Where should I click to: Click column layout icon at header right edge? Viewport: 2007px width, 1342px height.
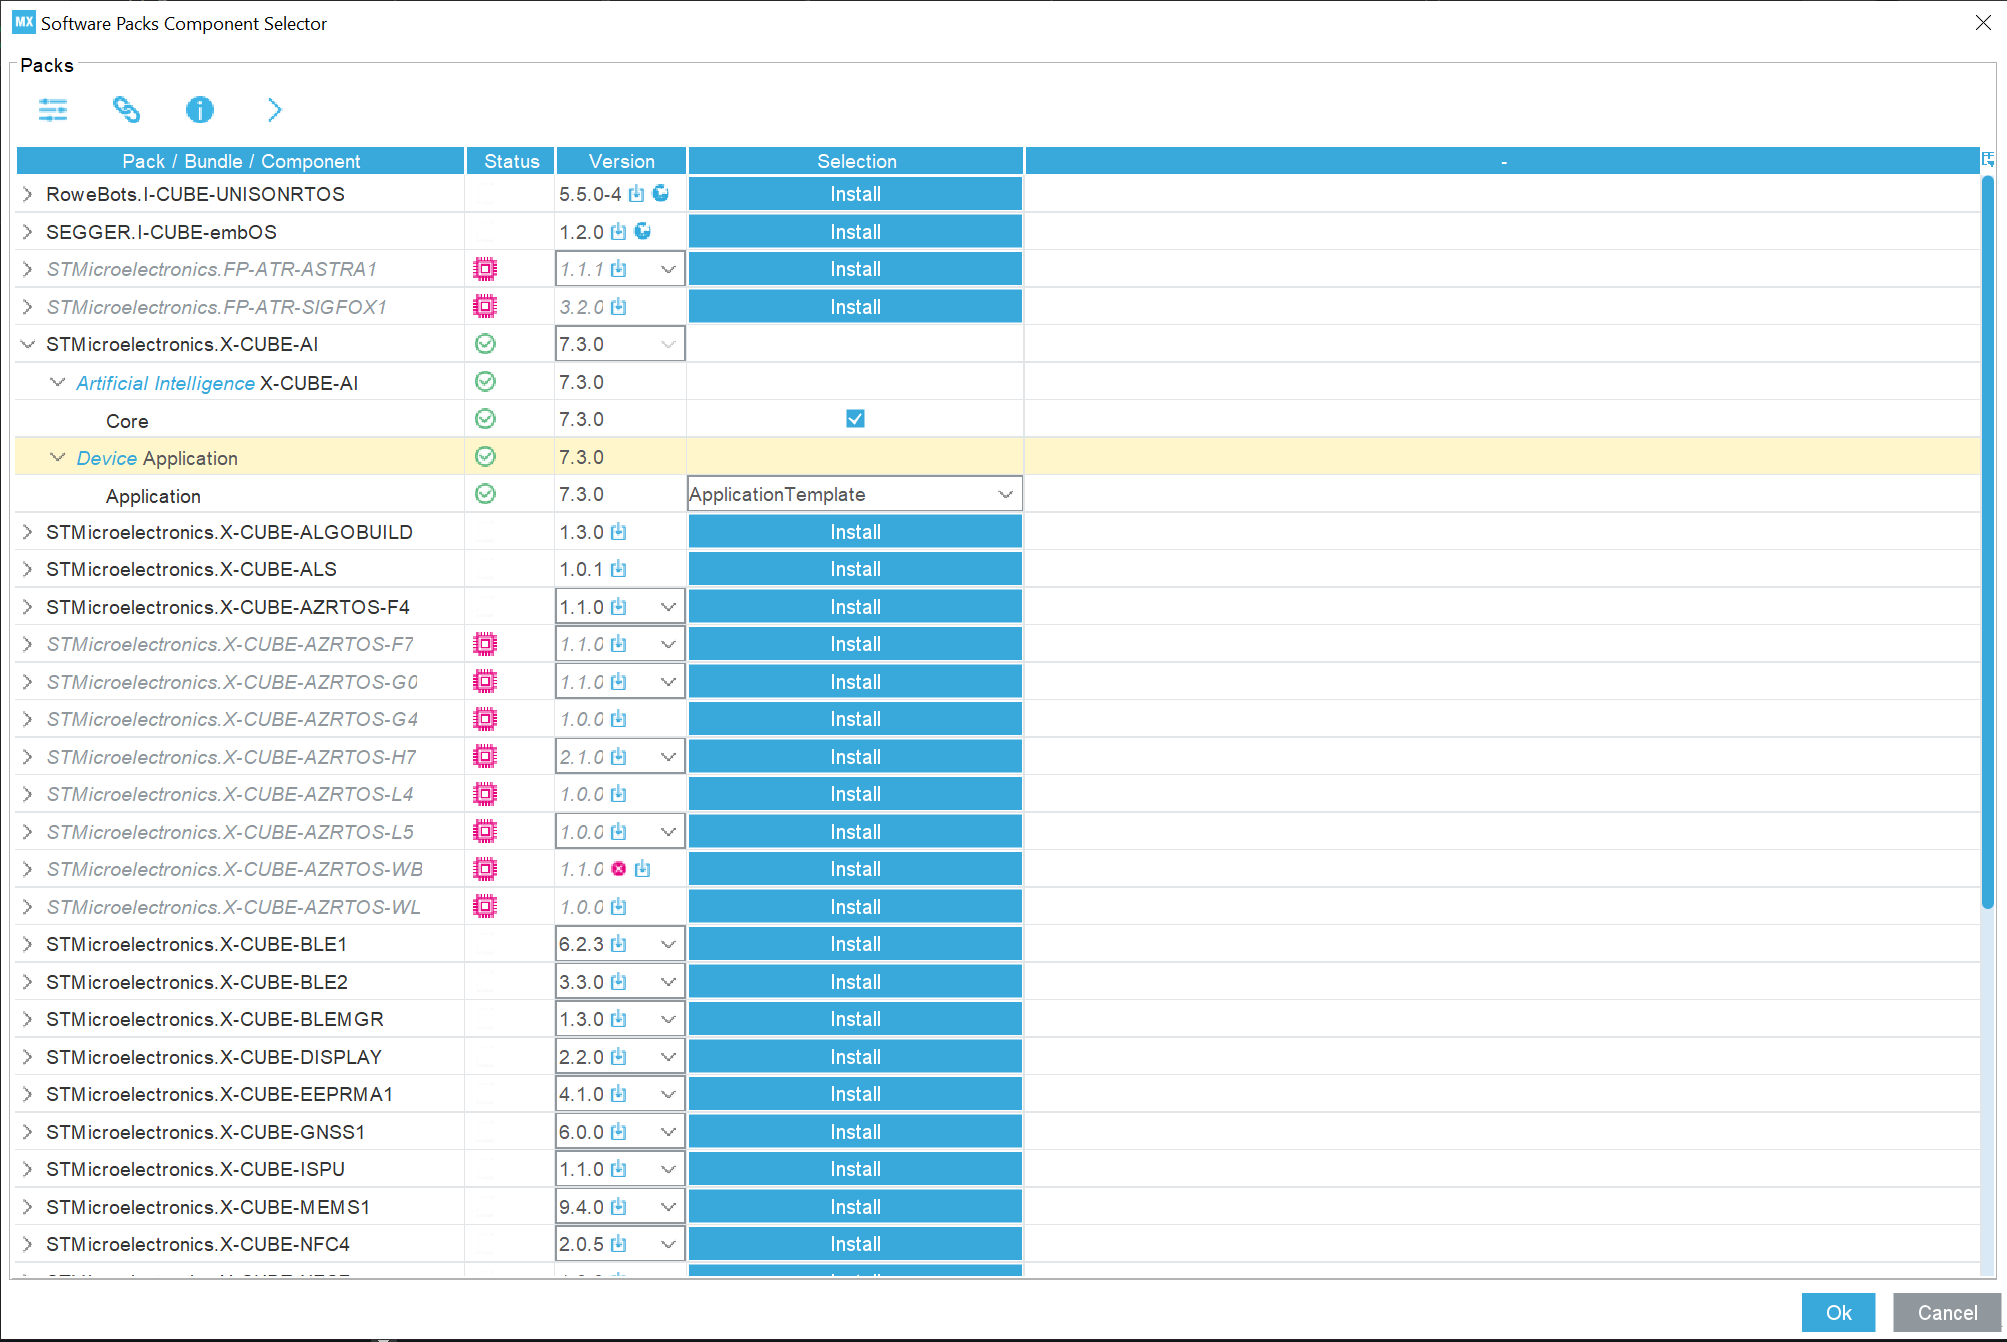point(1988,159)
